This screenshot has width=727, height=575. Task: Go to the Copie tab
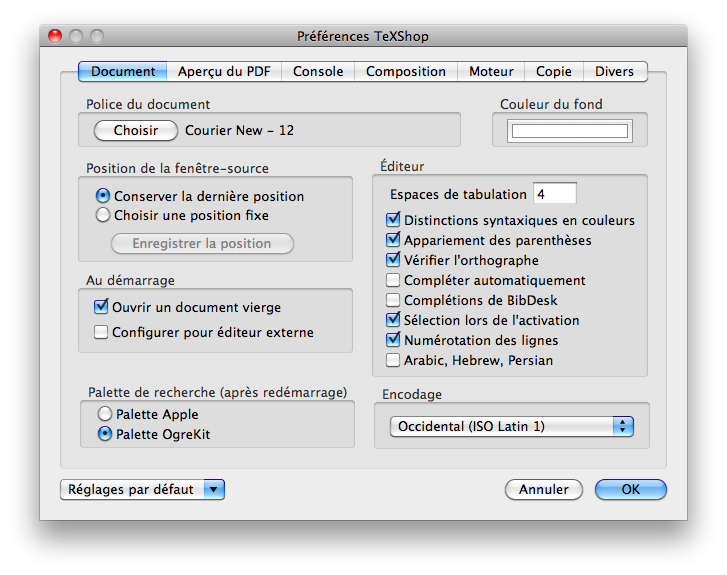pos(554,71)
